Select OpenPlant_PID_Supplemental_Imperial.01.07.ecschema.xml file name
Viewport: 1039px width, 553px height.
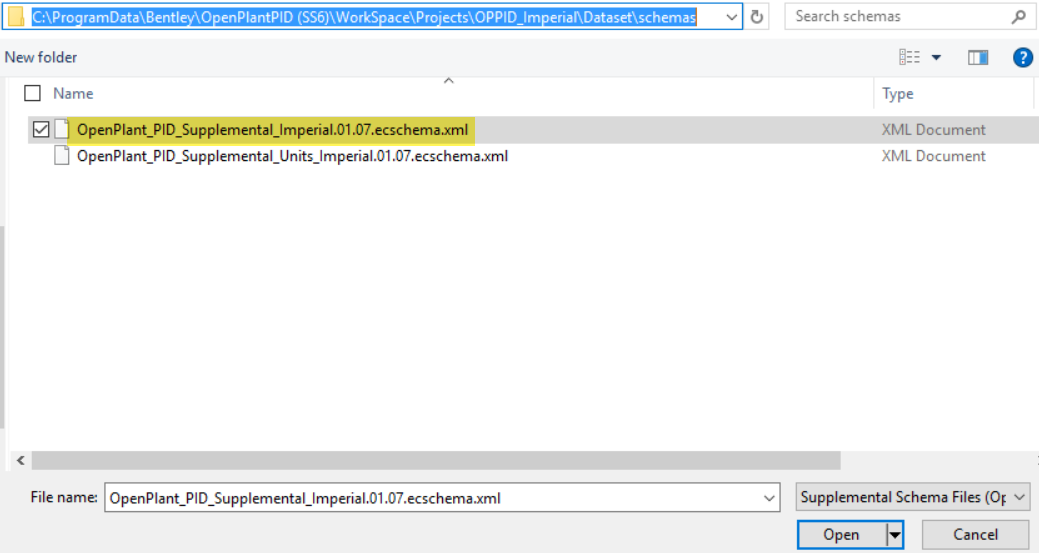click(272, 130)
